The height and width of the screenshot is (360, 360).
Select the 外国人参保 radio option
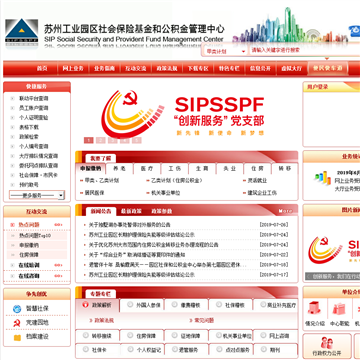coord(130,304)
